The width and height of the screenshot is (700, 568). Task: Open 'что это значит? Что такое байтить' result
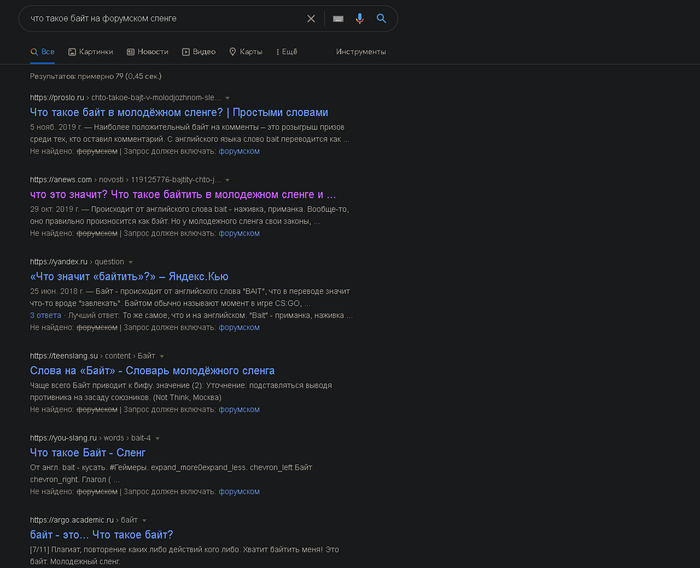(183, 194)
